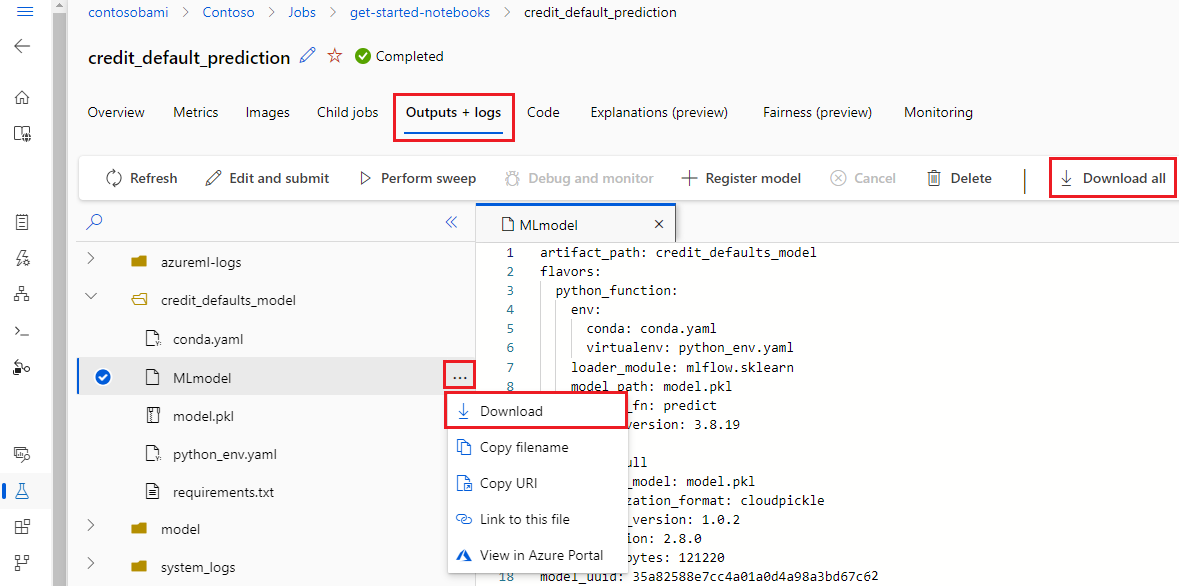This screenshot has width=1179, height=586.
Task: Collapse the file tree panel
Action: 451,222
